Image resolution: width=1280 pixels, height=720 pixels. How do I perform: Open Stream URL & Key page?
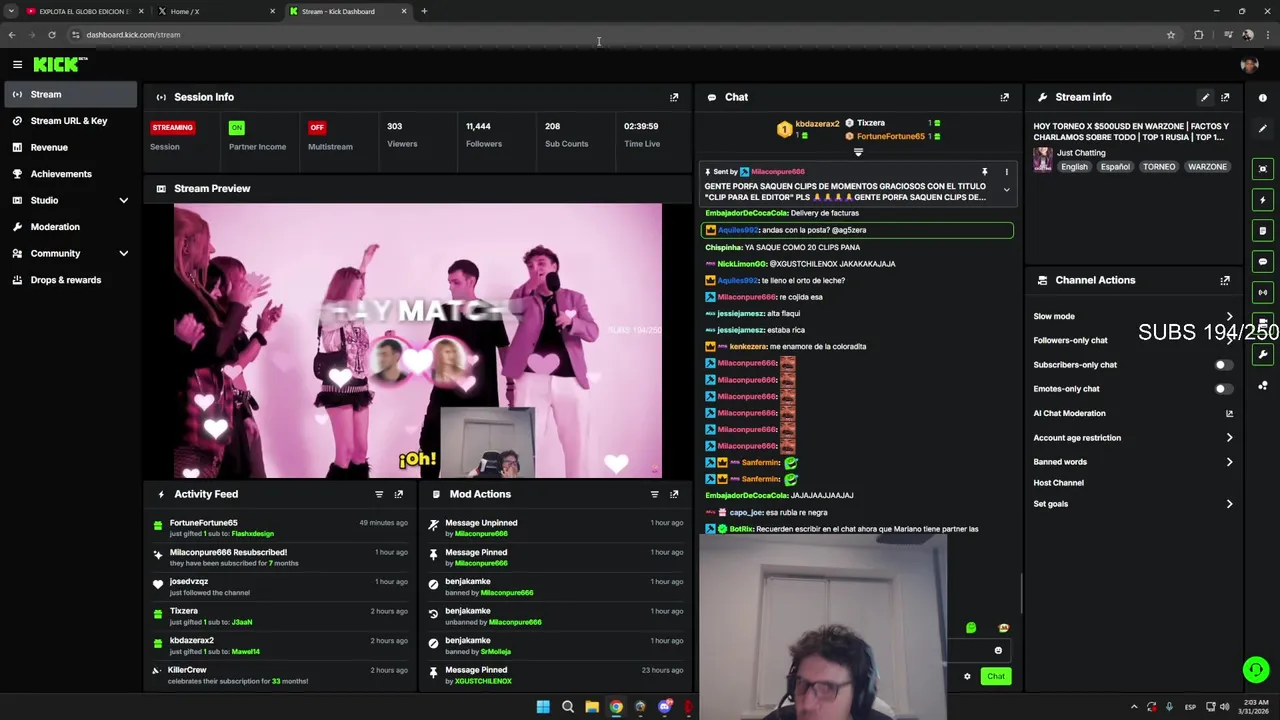coord(69,121)
